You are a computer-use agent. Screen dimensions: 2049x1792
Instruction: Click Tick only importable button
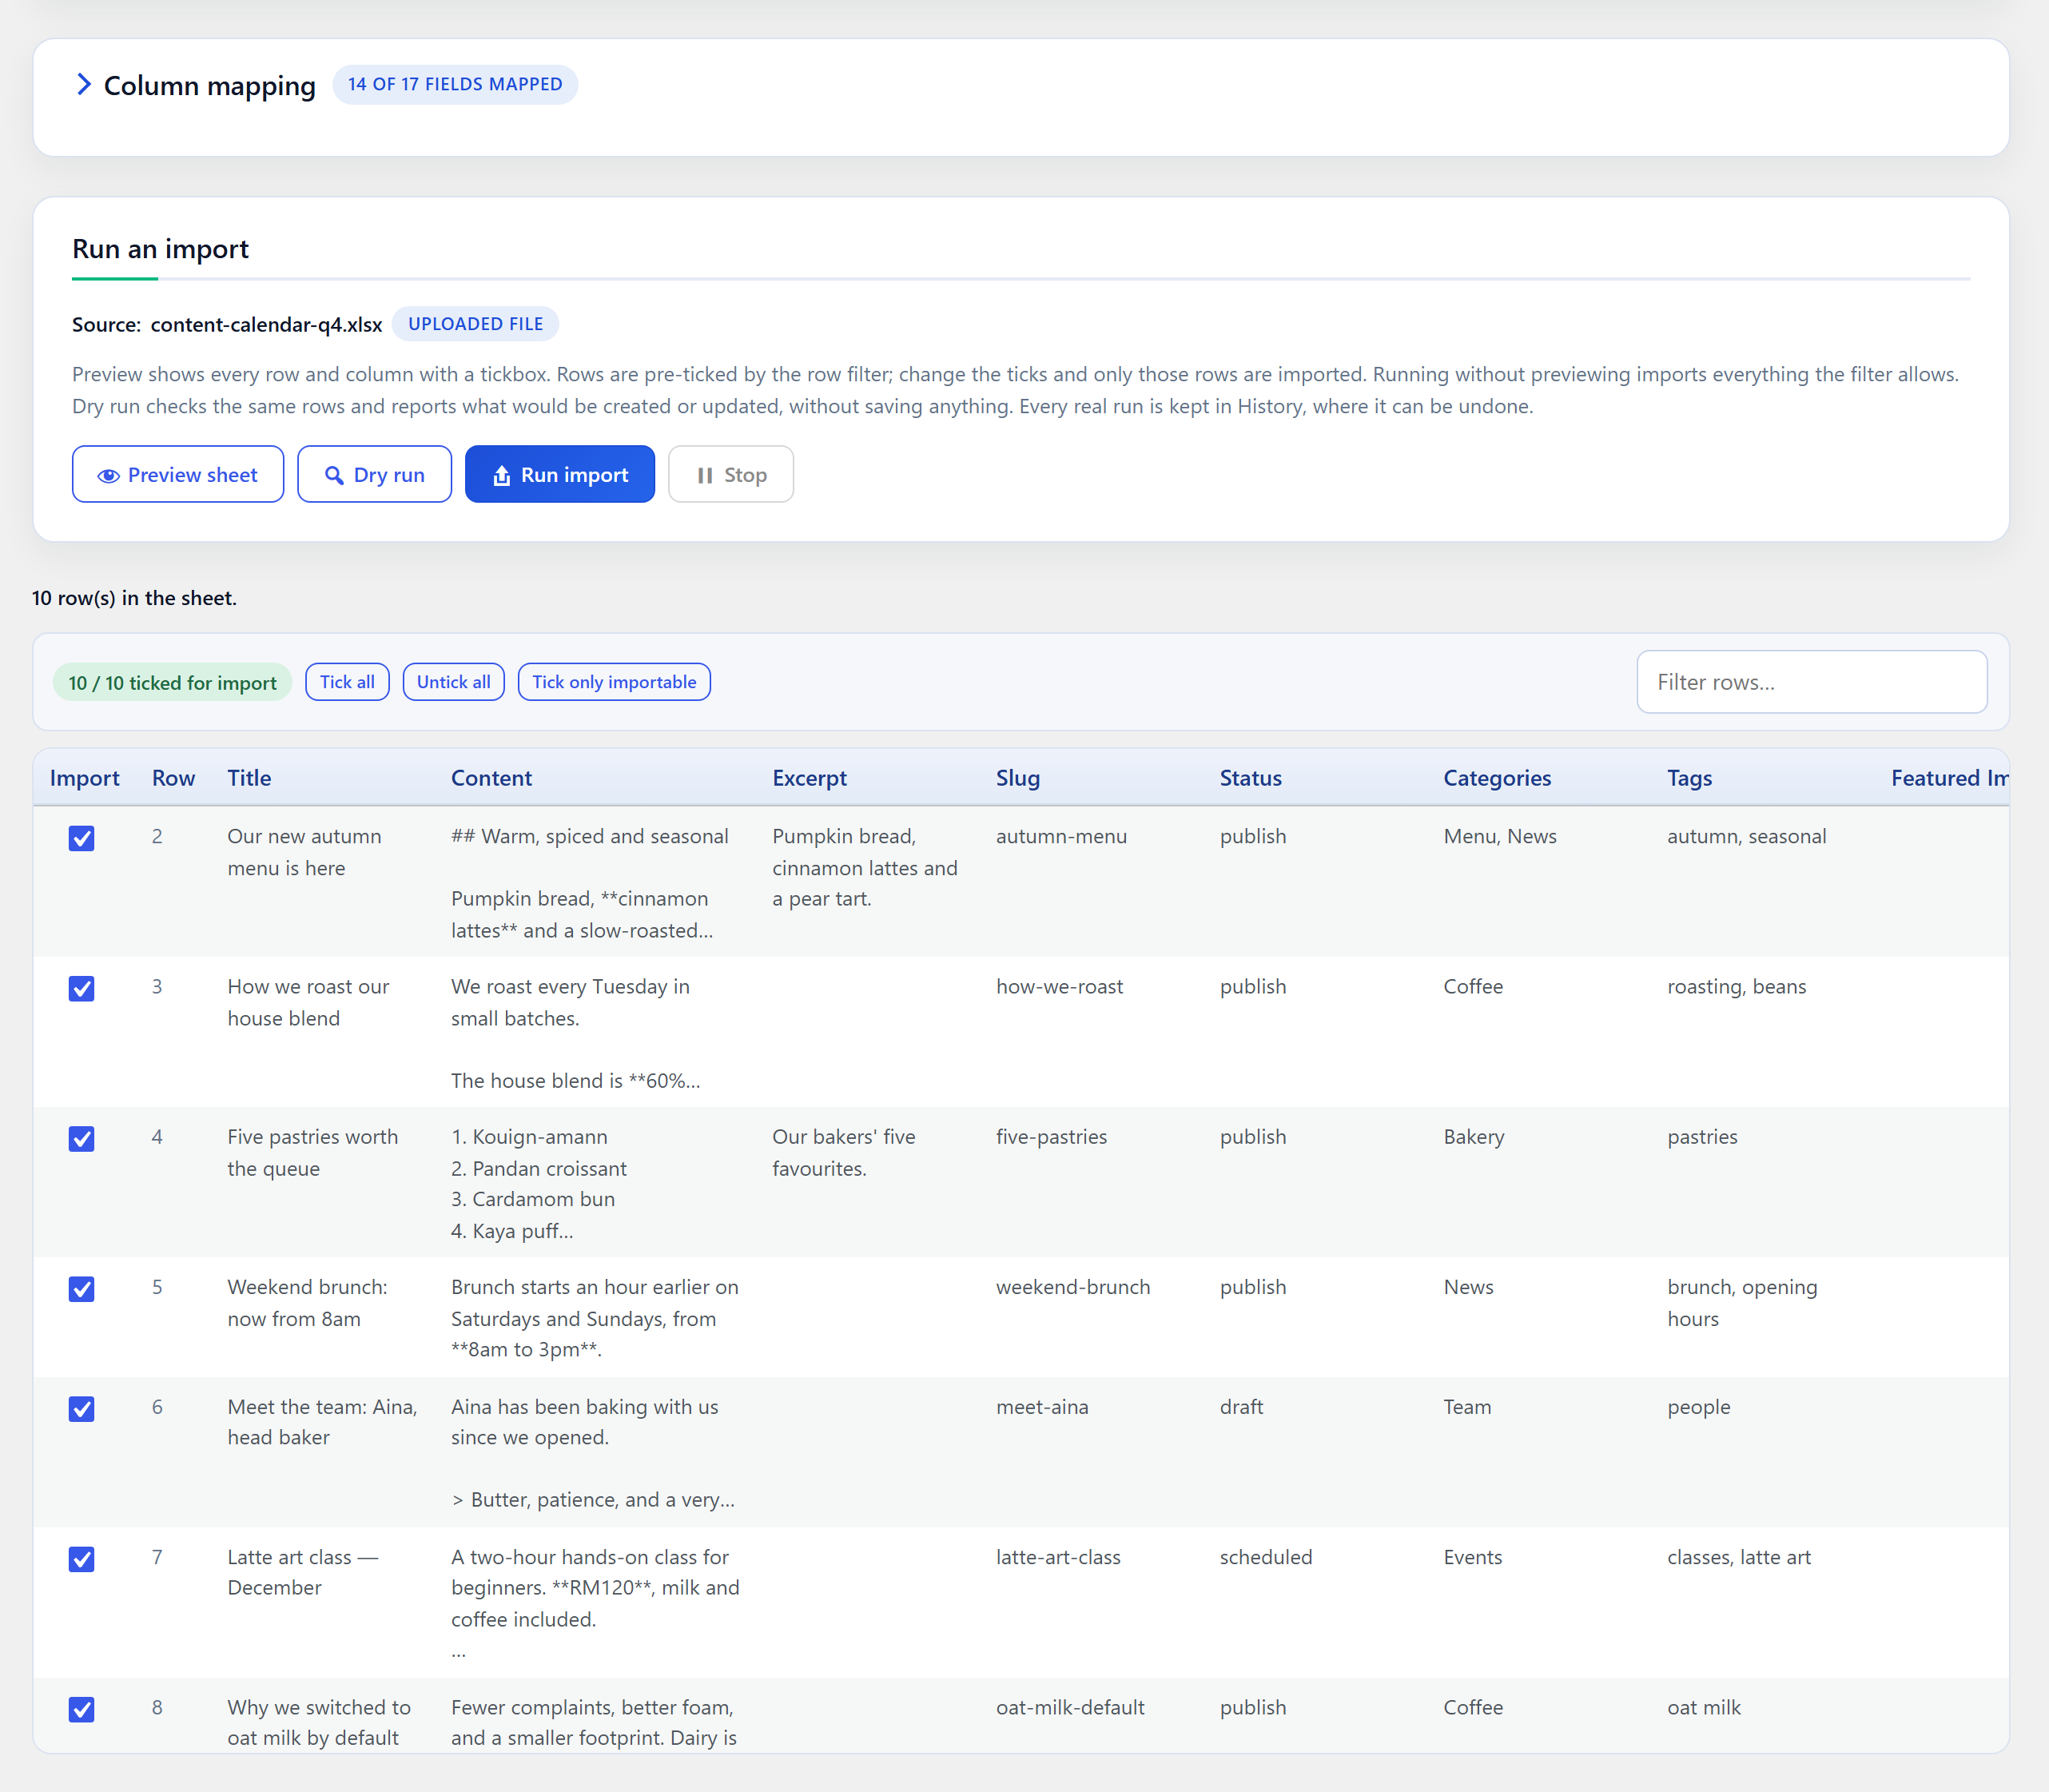tap(614, 682)
